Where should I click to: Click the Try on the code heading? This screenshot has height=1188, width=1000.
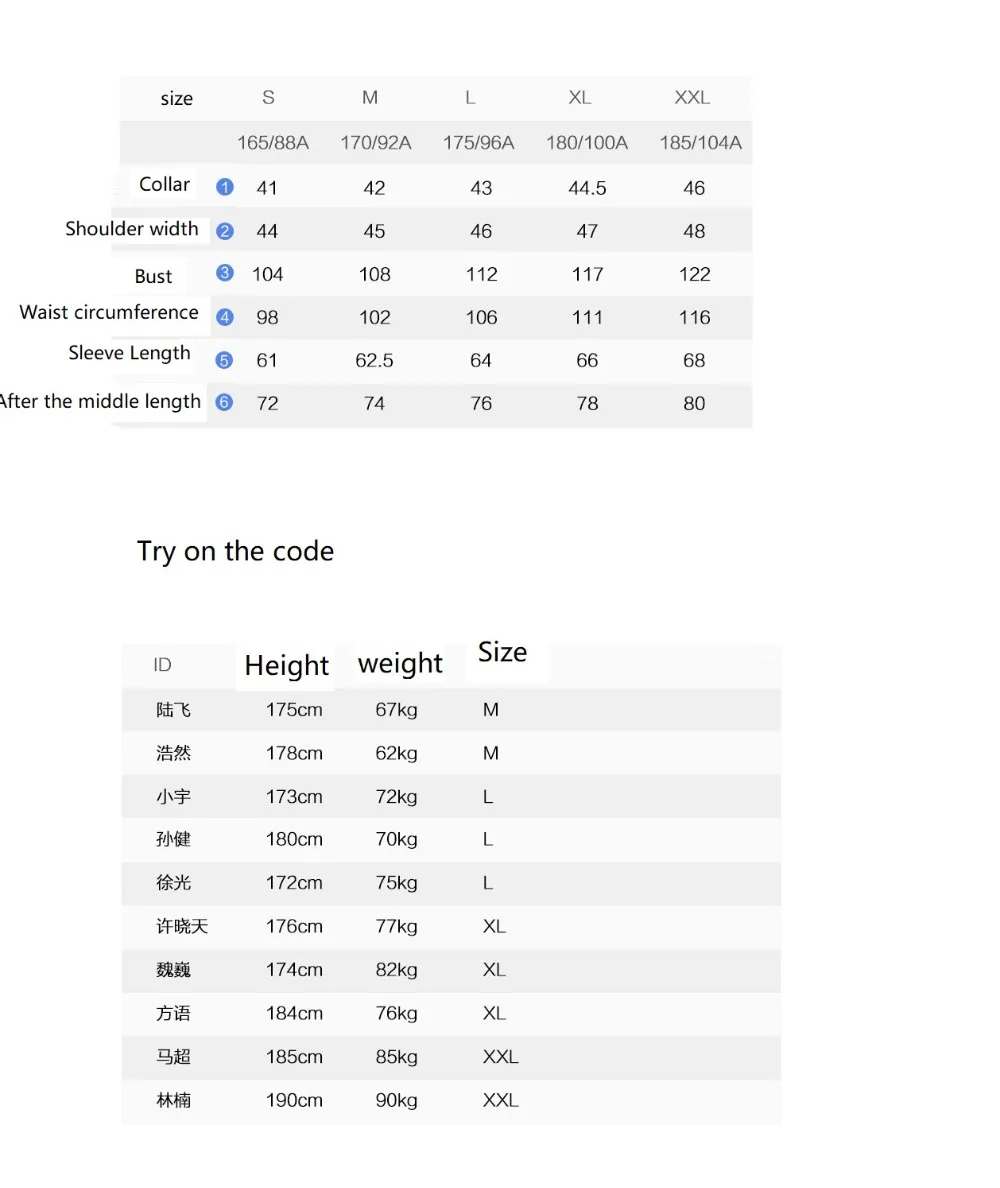(x=236, y=552)
